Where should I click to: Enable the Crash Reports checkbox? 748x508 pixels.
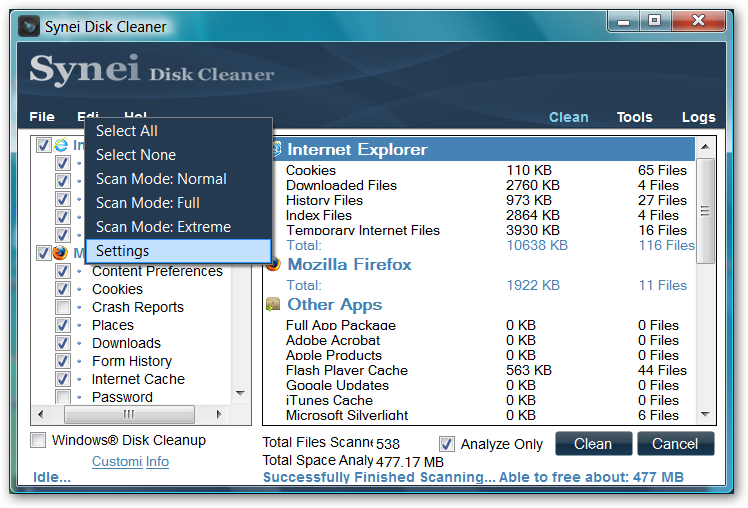(62, 307)
